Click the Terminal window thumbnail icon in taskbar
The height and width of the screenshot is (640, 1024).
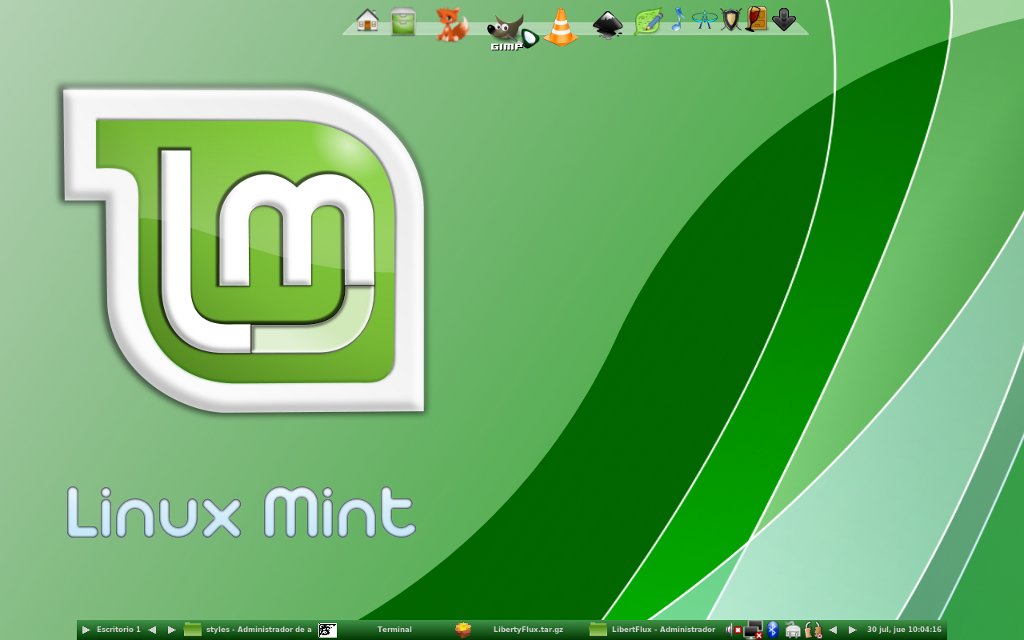coord(327,630)
